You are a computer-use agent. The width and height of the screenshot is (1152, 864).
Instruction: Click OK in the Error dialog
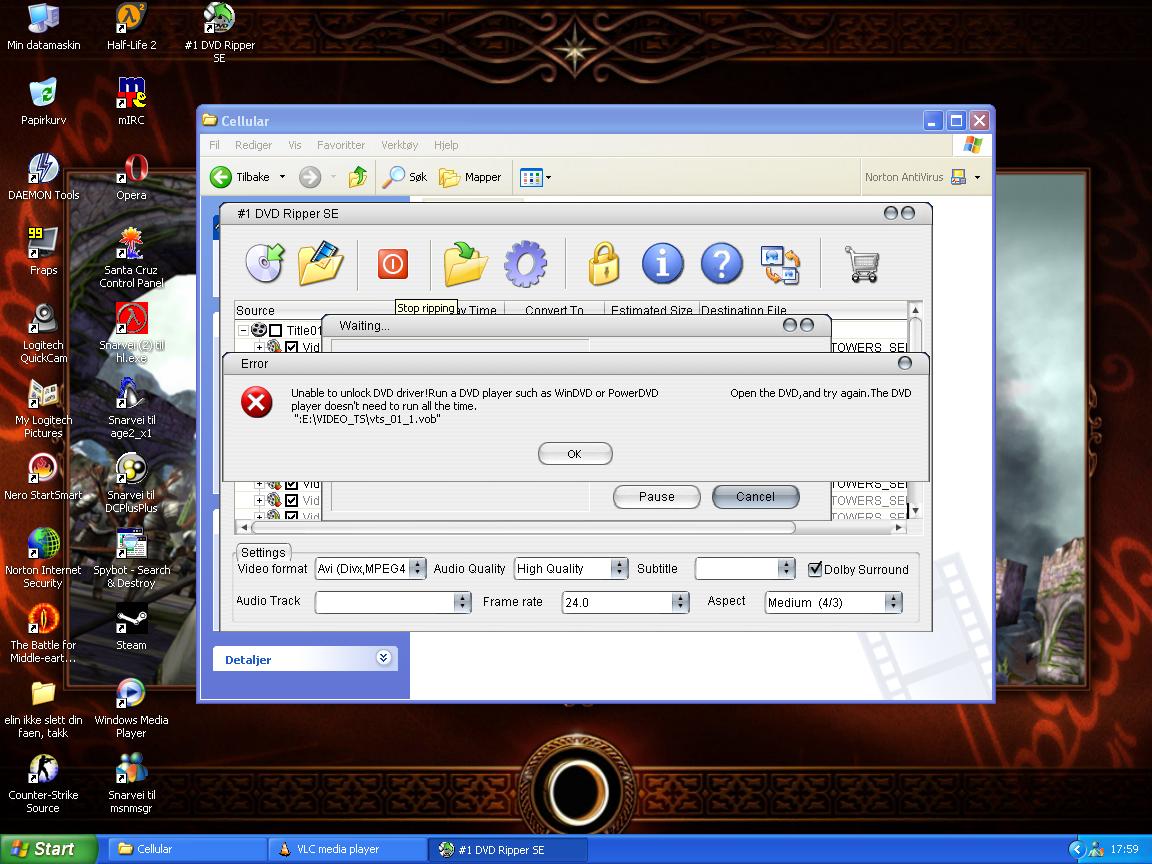click(575, 453)
